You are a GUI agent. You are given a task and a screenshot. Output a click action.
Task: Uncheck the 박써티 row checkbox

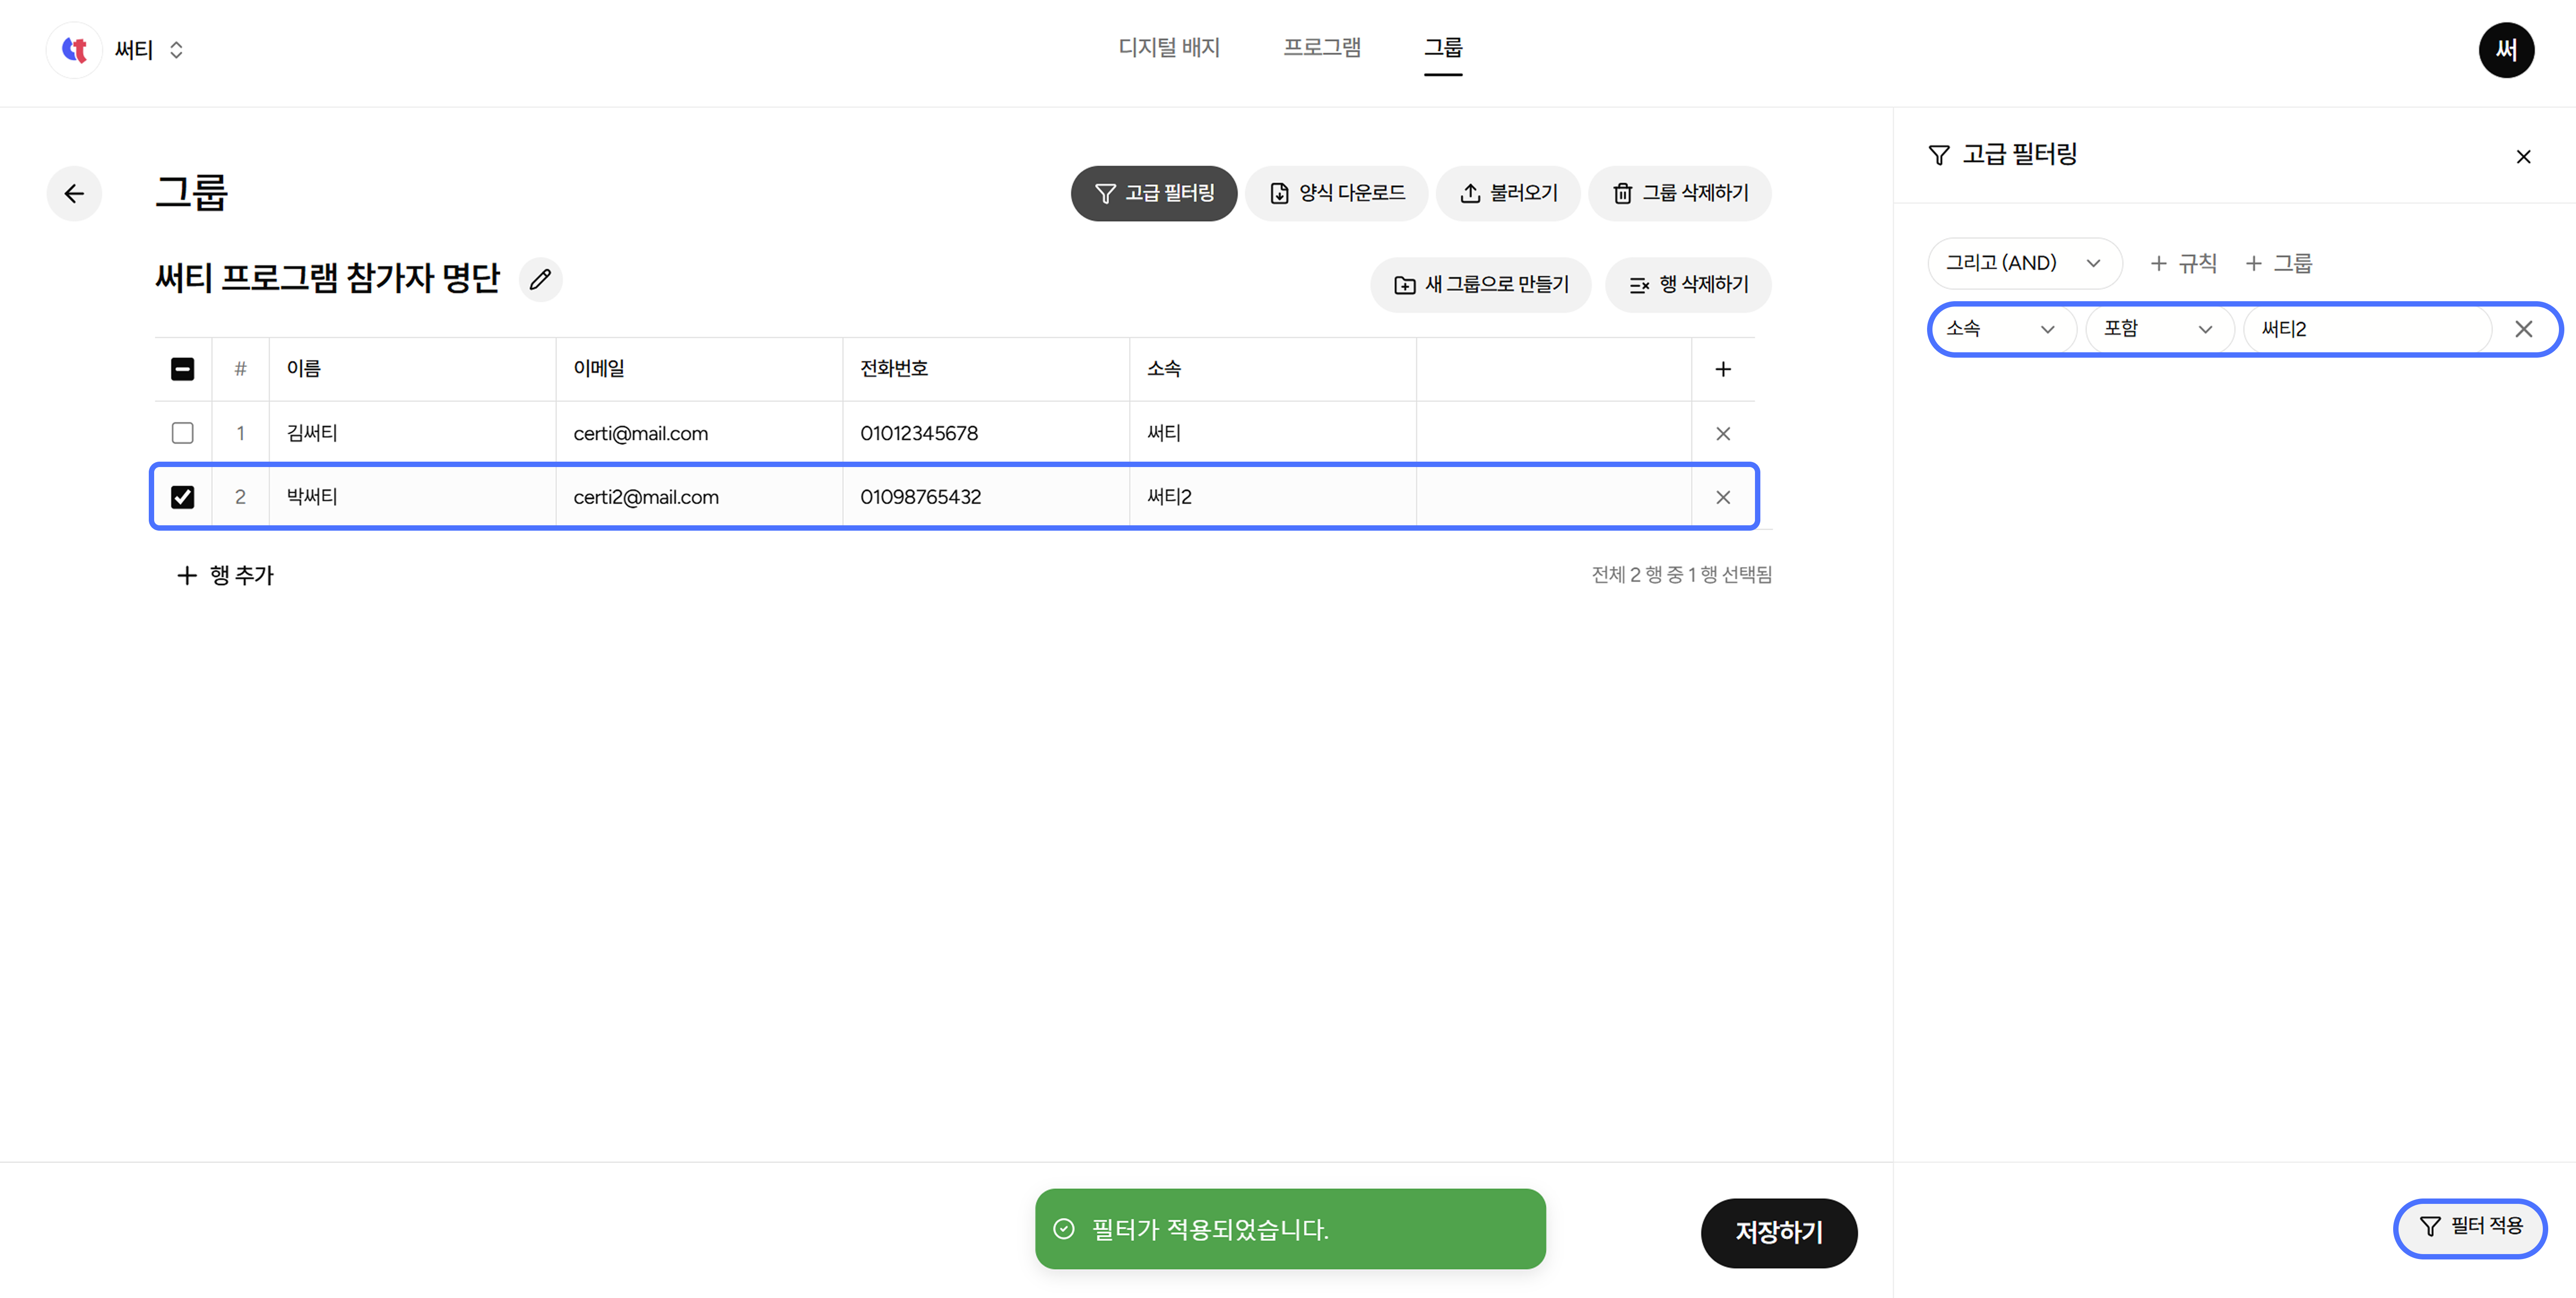[x=182, y=497]
